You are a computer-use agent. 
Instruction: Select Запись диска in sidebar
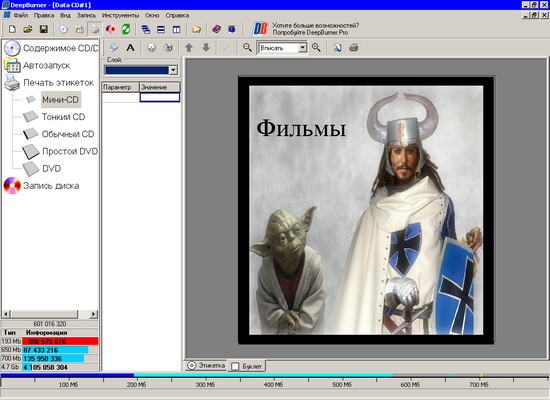42,186
